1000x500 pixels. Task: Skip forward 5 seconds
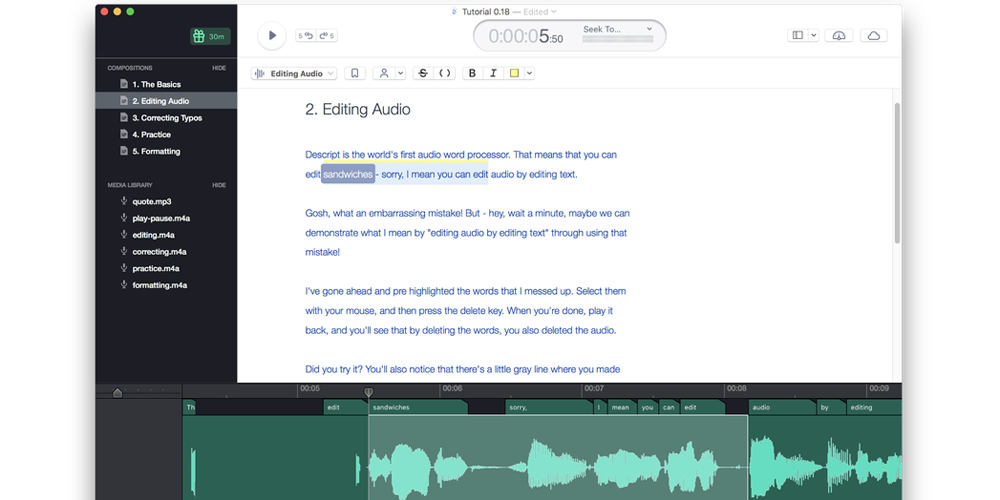click(327, 36)
